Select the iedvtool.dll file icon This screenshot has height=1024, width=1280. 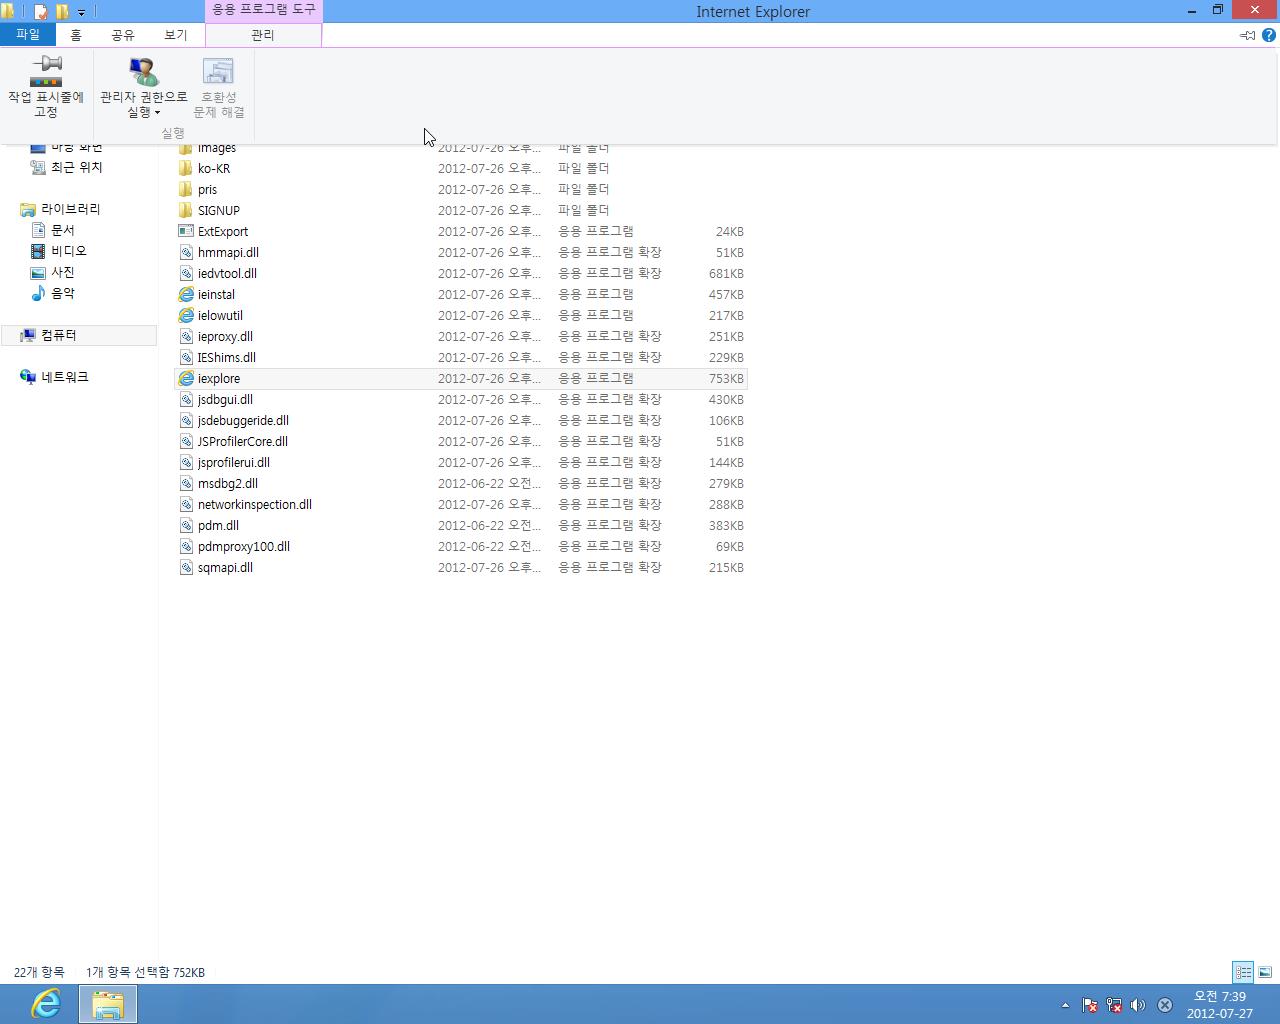186,273
